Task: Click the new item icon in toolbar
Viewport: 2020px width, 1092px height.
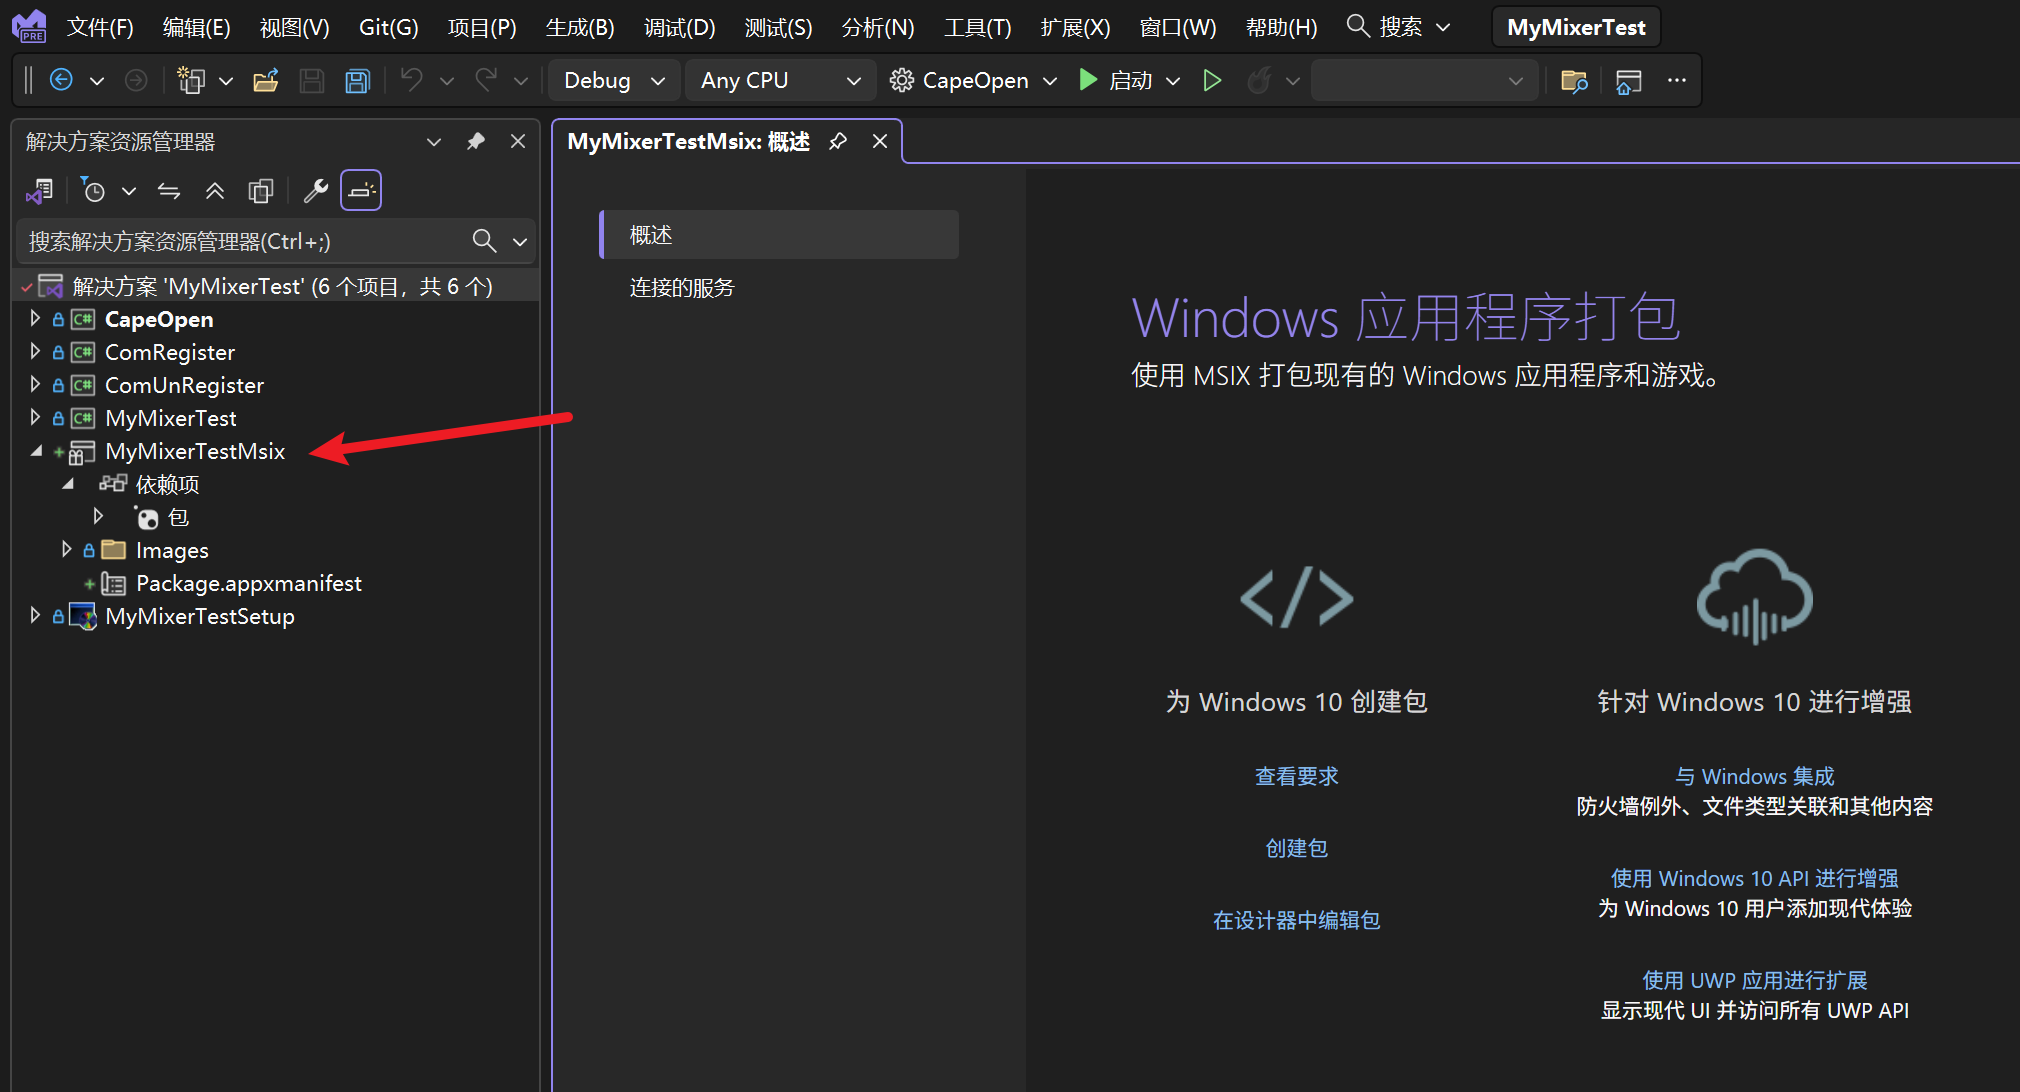Action: [x=190, y=80]
